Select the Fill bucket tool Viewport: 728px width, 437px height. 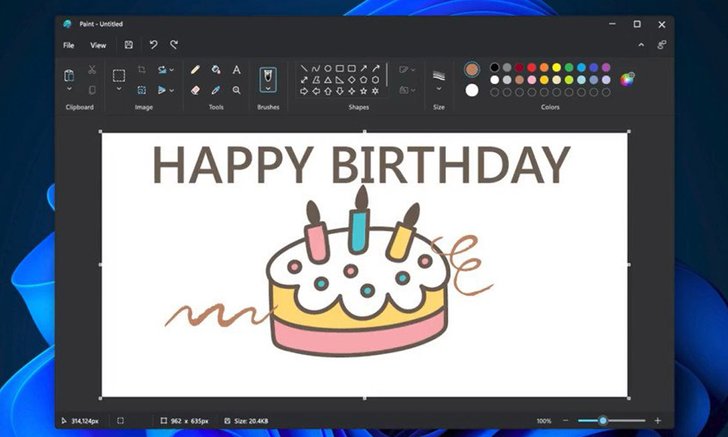216,70
